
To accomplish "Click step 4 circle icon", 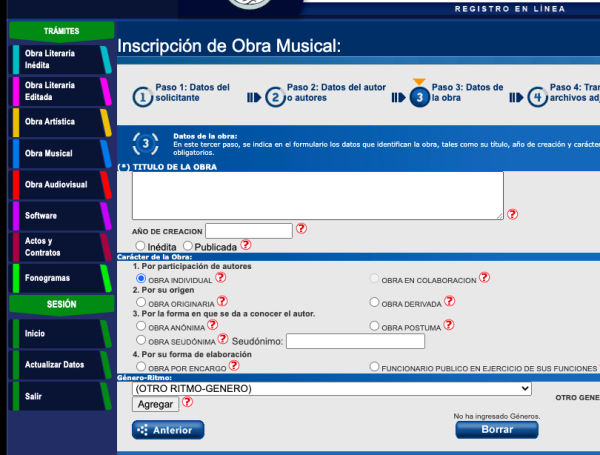I will [537, 97].
